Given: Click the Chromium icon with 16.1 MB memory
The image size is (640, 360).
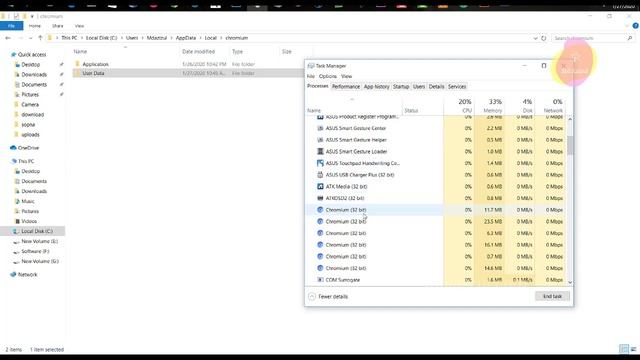Looking at the screenshot, I should pyautogui.click(x=320, y=245).
